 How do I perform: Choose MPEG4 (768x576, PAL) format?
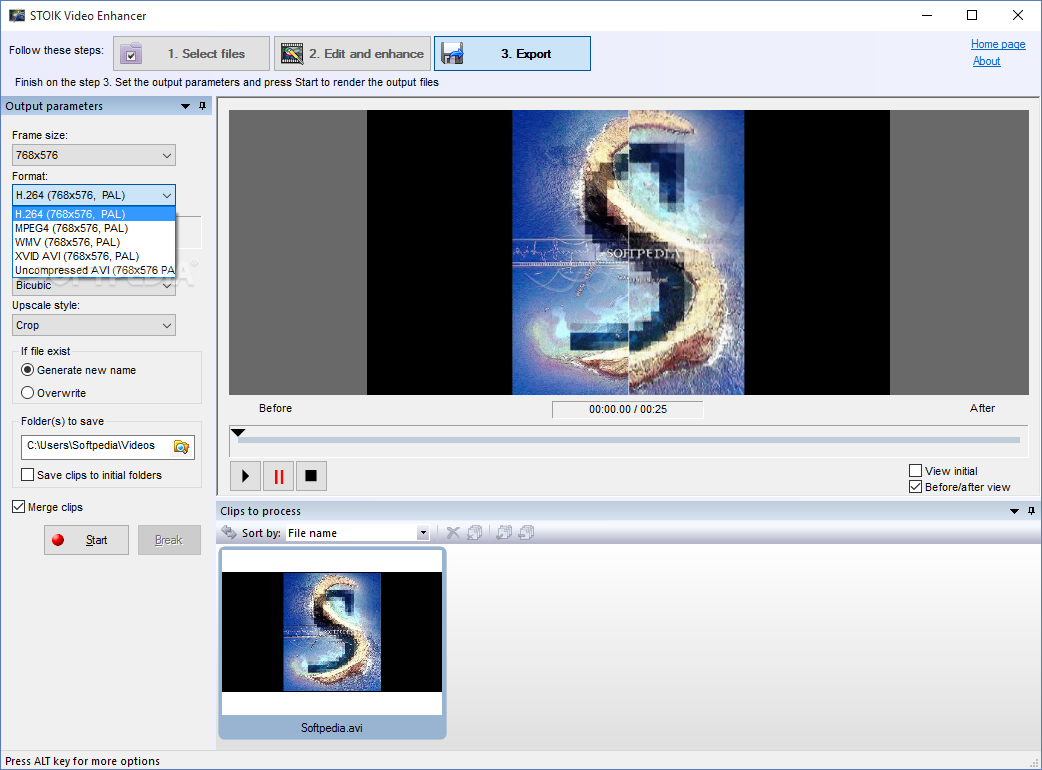click(x=94, y=228)
